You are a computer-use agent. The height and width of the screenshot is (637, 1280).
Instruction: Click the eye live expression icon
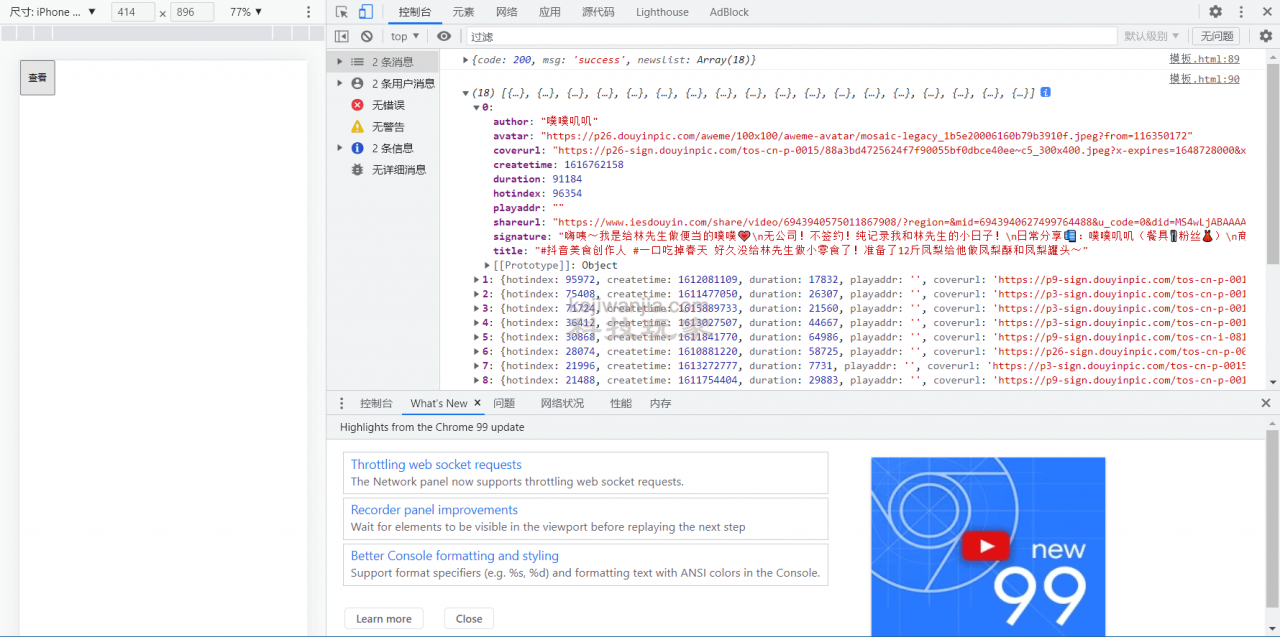point(444,36)
